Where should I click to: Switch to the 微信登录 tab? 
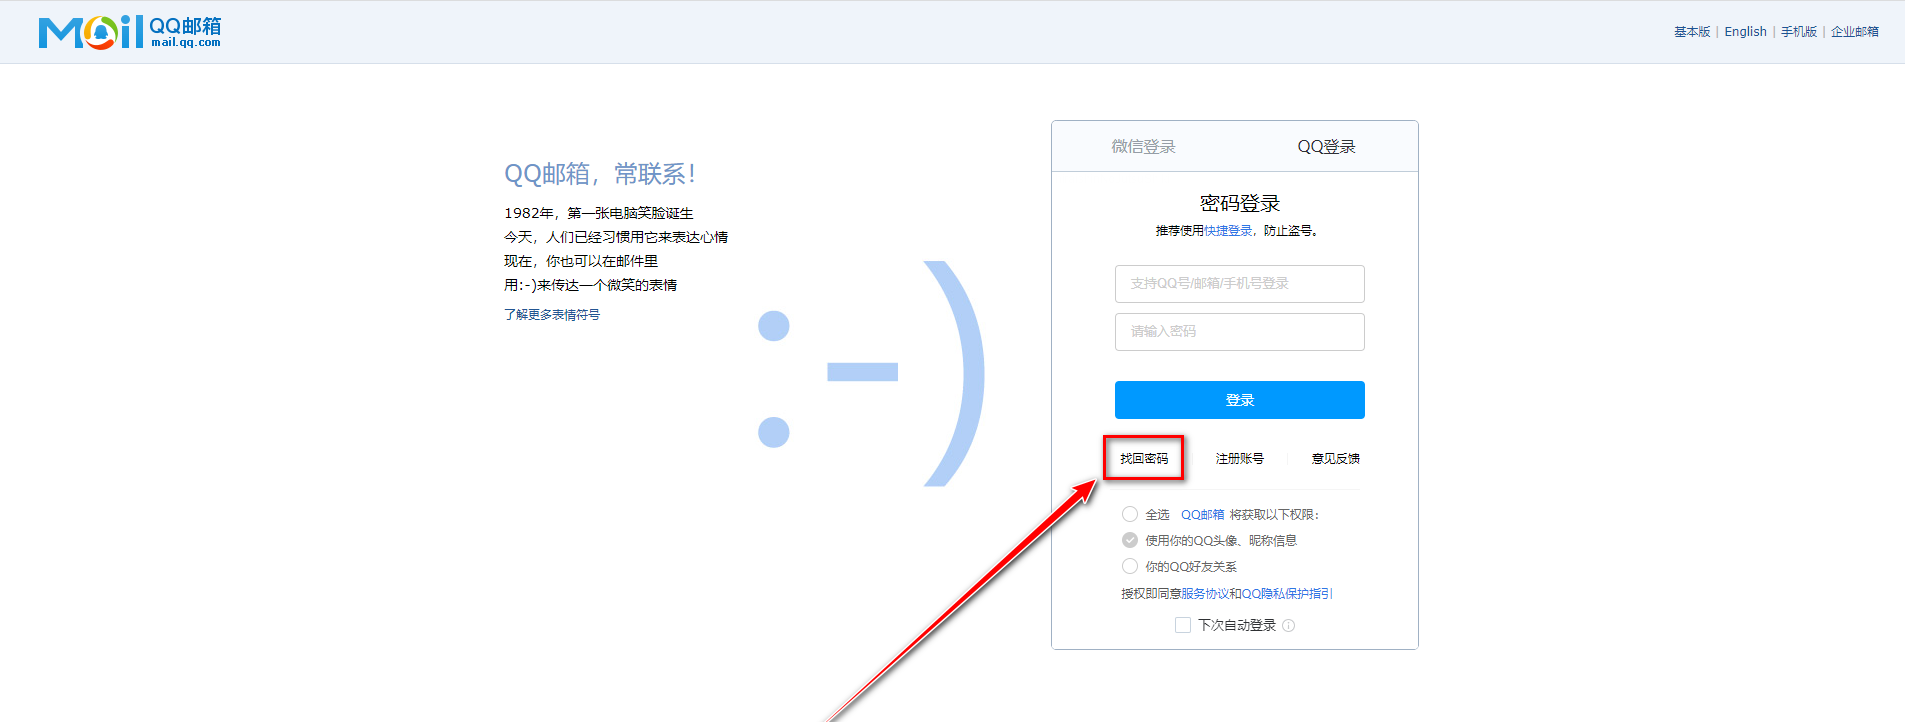tap(1143, 147)
